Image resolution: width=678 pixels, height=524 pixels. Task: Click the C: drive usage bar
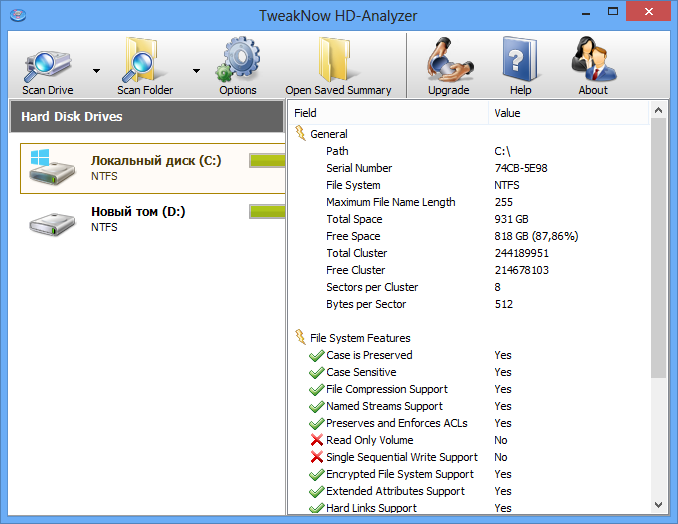tap(267, 160)
